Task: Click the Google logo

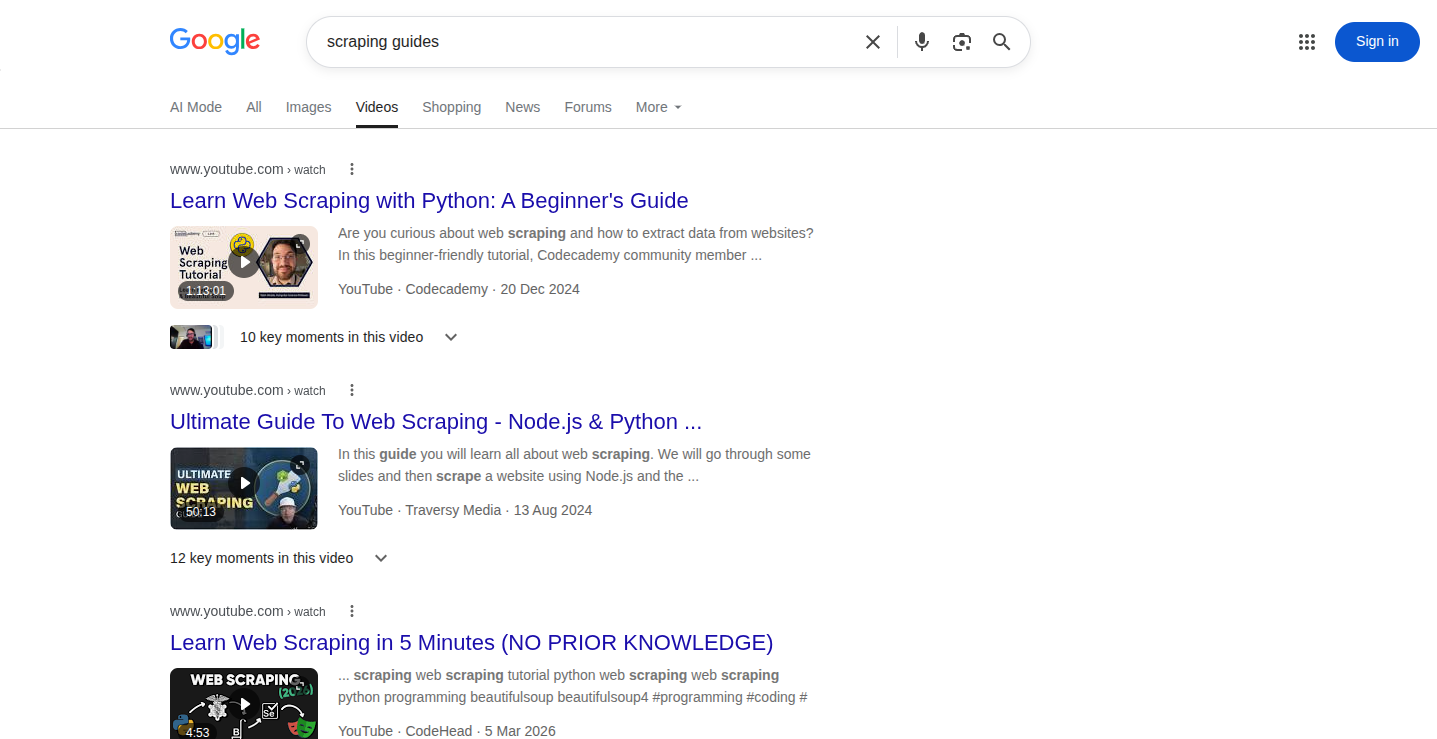Action: 215,41
